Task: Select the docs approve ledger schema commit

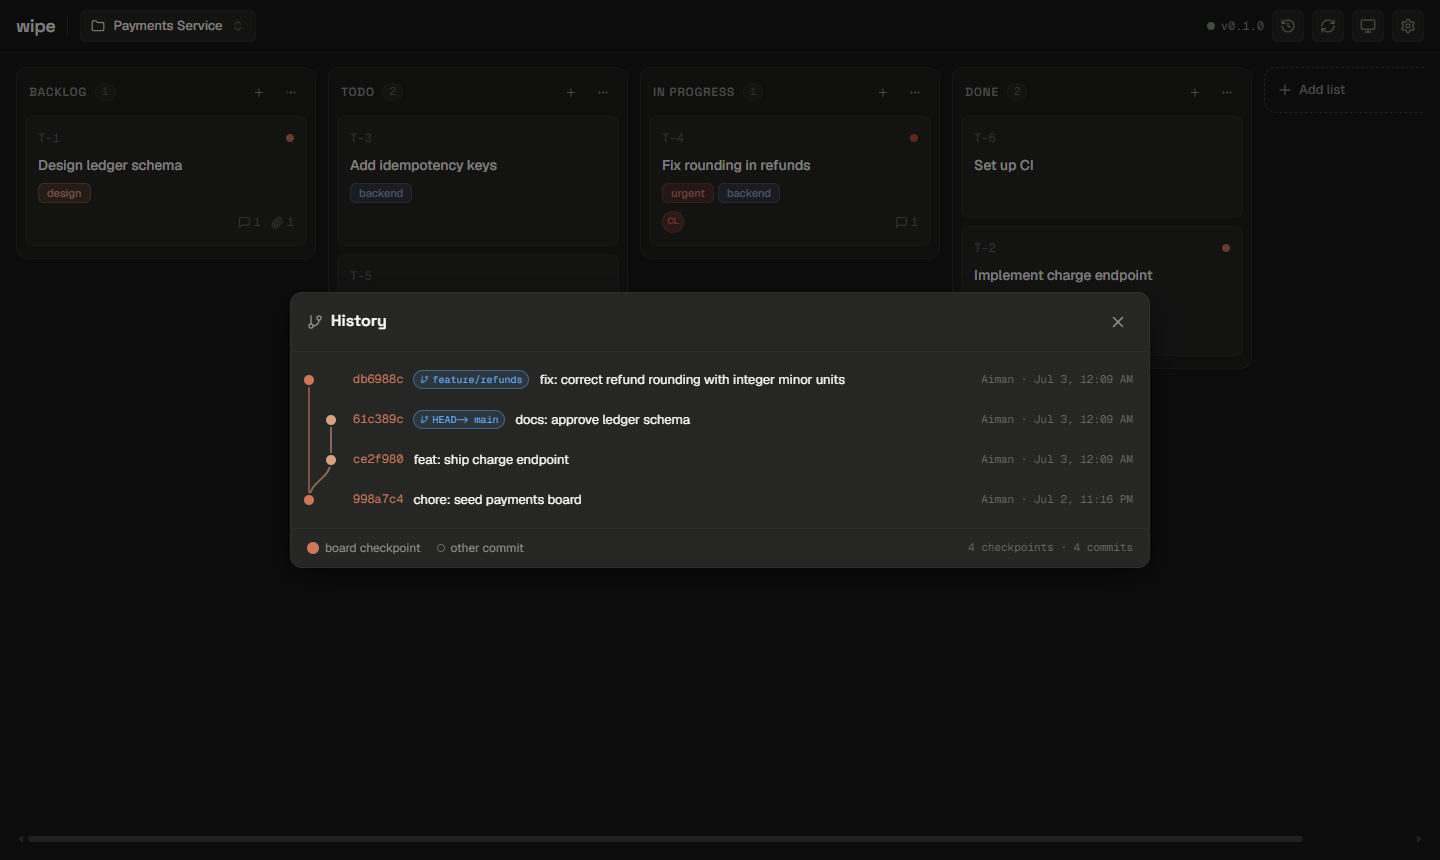Action: point(602,420)
